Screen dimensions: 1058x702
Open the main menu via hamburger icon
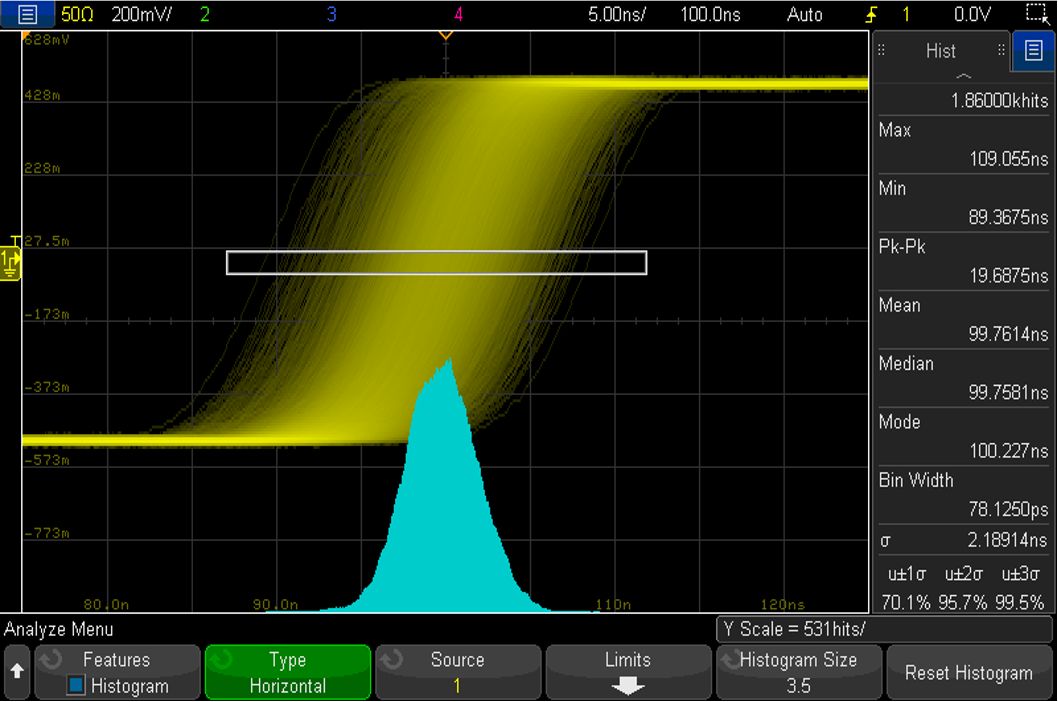[26, 14]
